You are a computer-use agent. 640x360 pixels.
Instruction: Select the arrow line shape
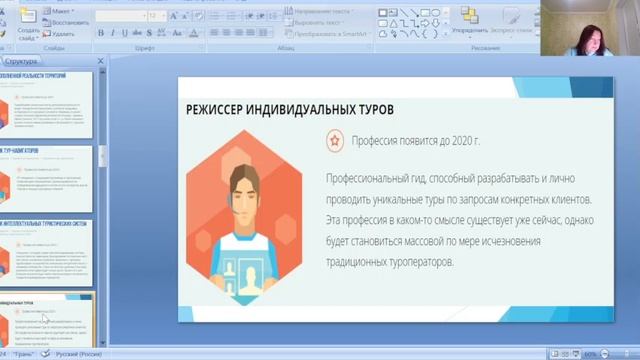tap(414, 13)
